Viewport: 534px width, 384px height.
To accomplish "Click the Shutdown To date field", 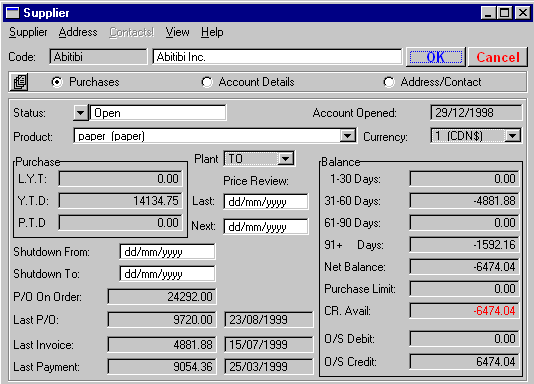I will tap(167, 274).
